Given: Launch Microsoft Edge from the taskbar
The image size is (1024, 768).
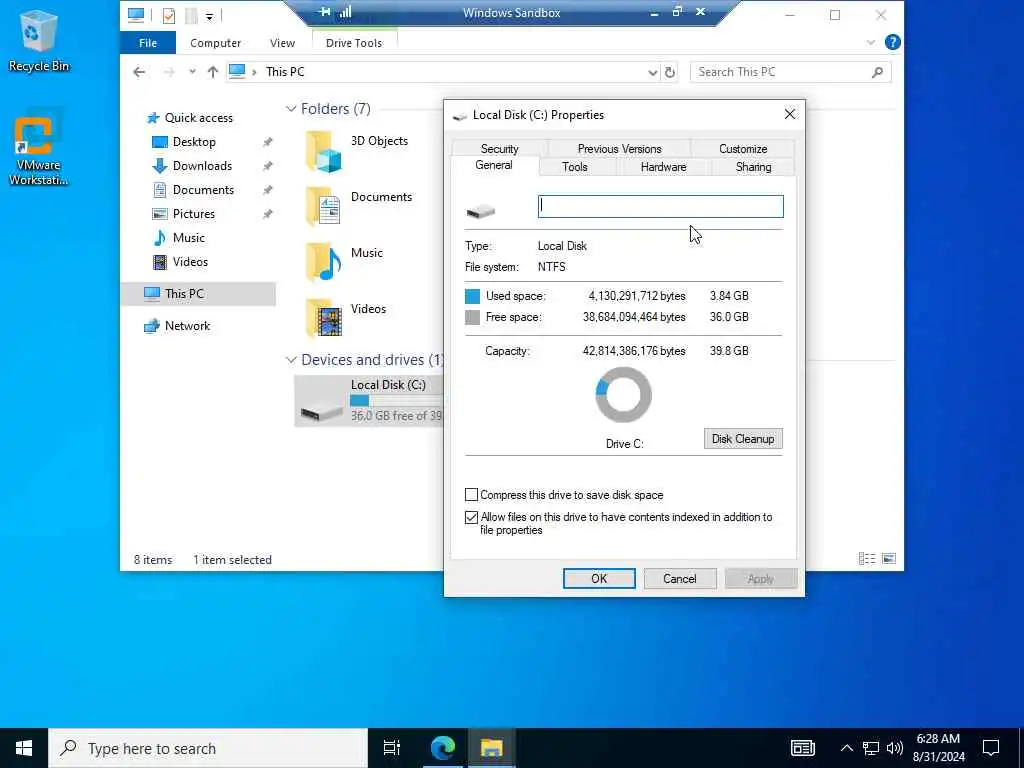Looking at the screenshot, I should pos(442,748).
